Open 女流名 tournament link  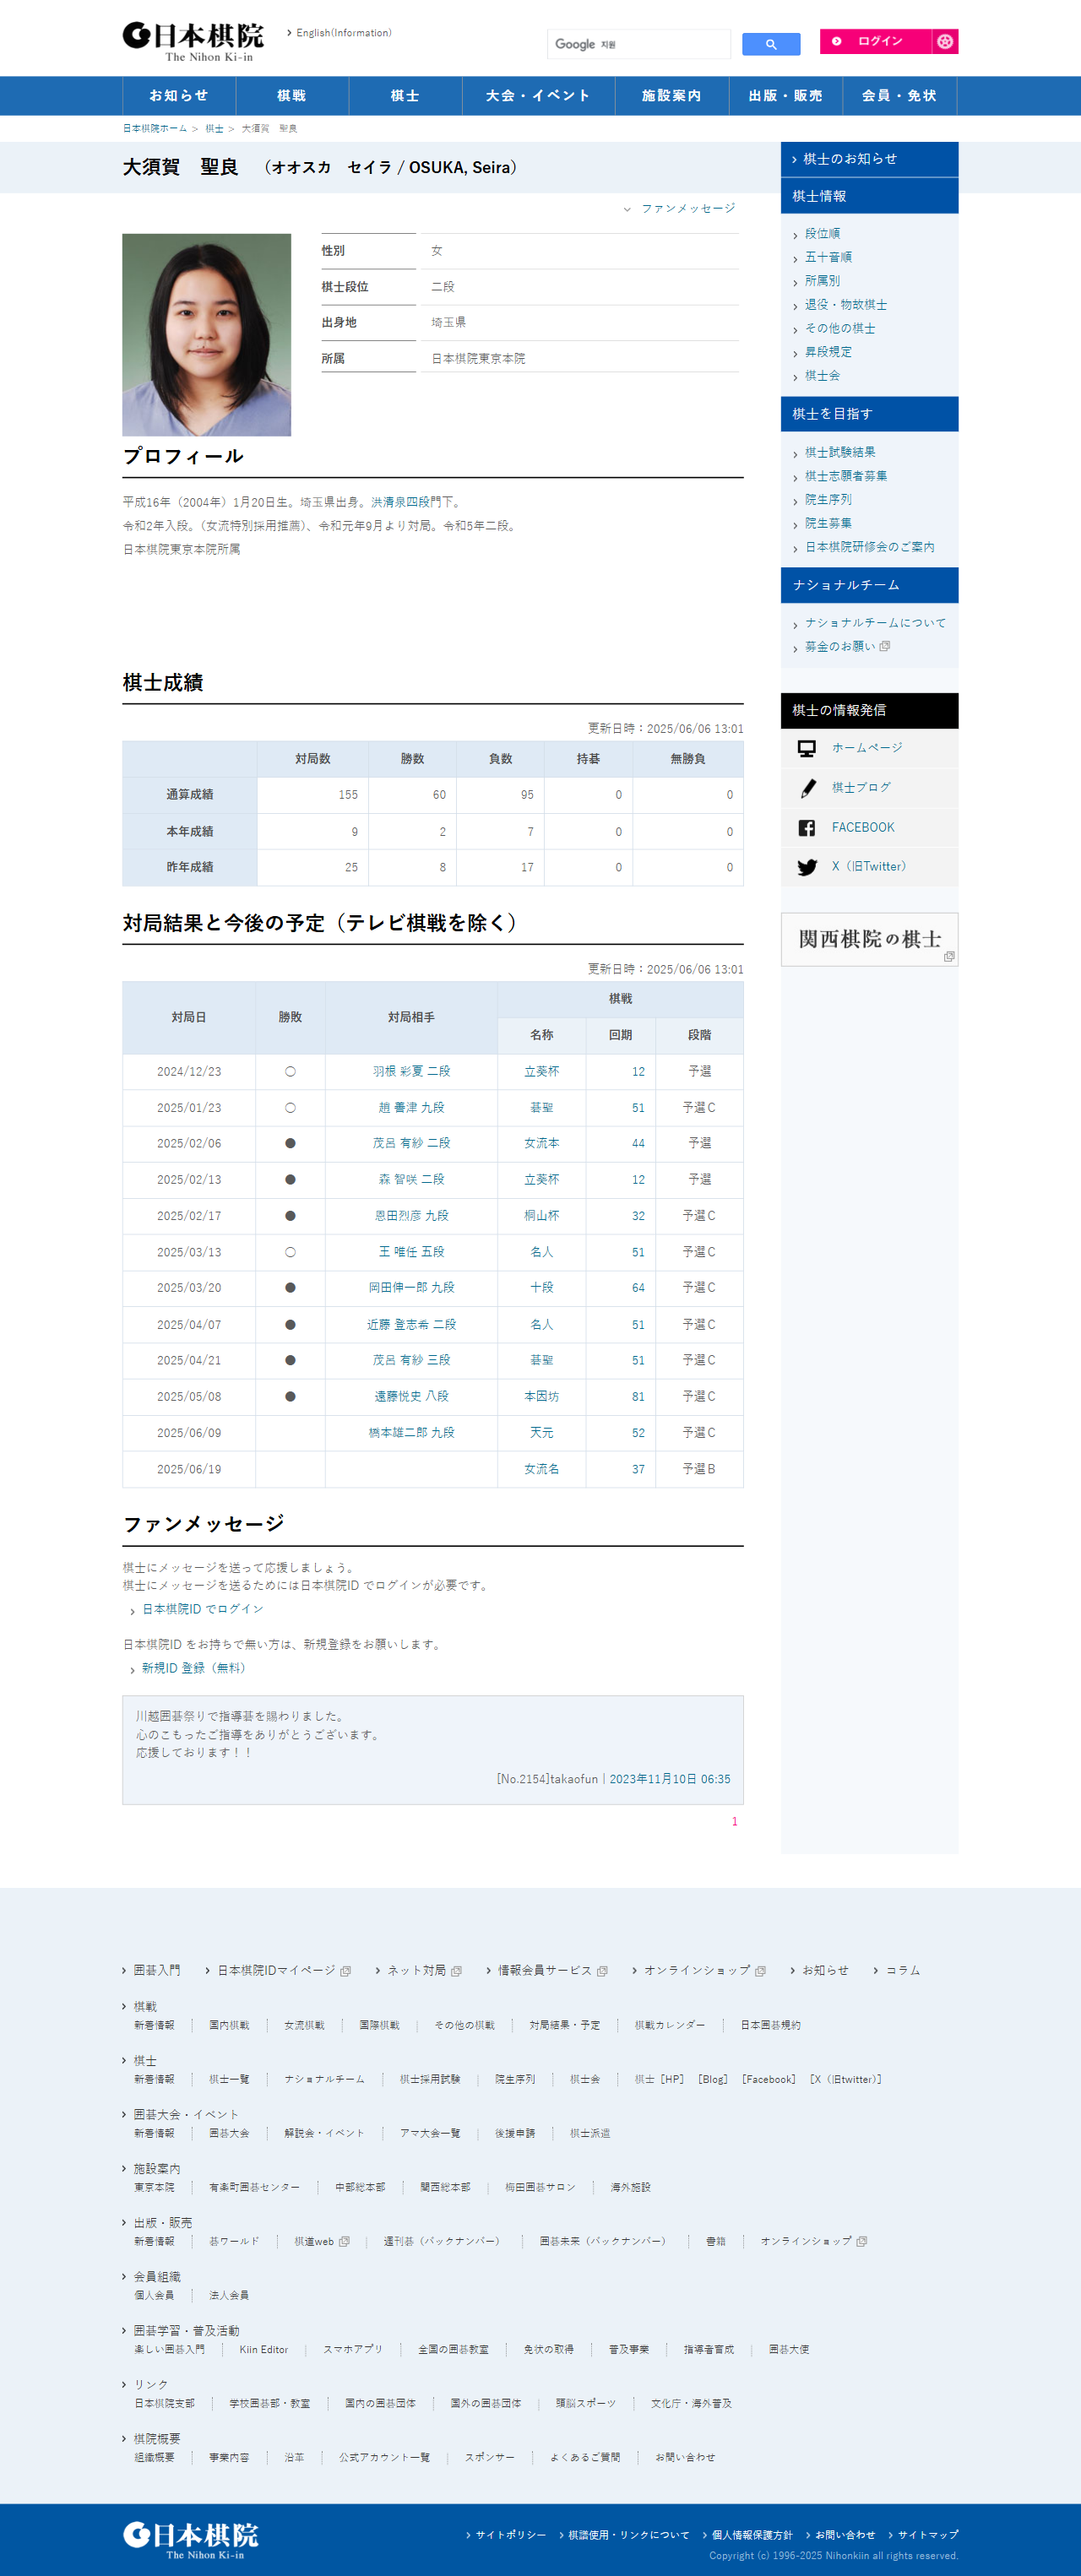[541, 1469]
